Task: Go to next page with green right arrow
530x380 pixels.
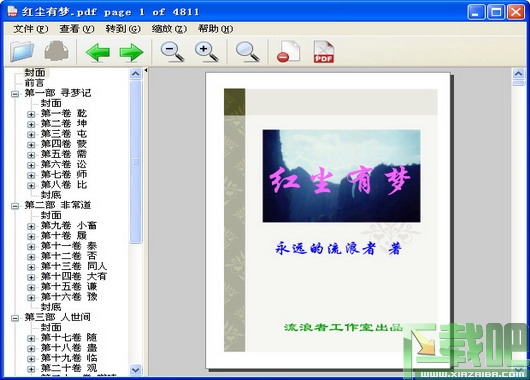Action: (x=131, y=52)
